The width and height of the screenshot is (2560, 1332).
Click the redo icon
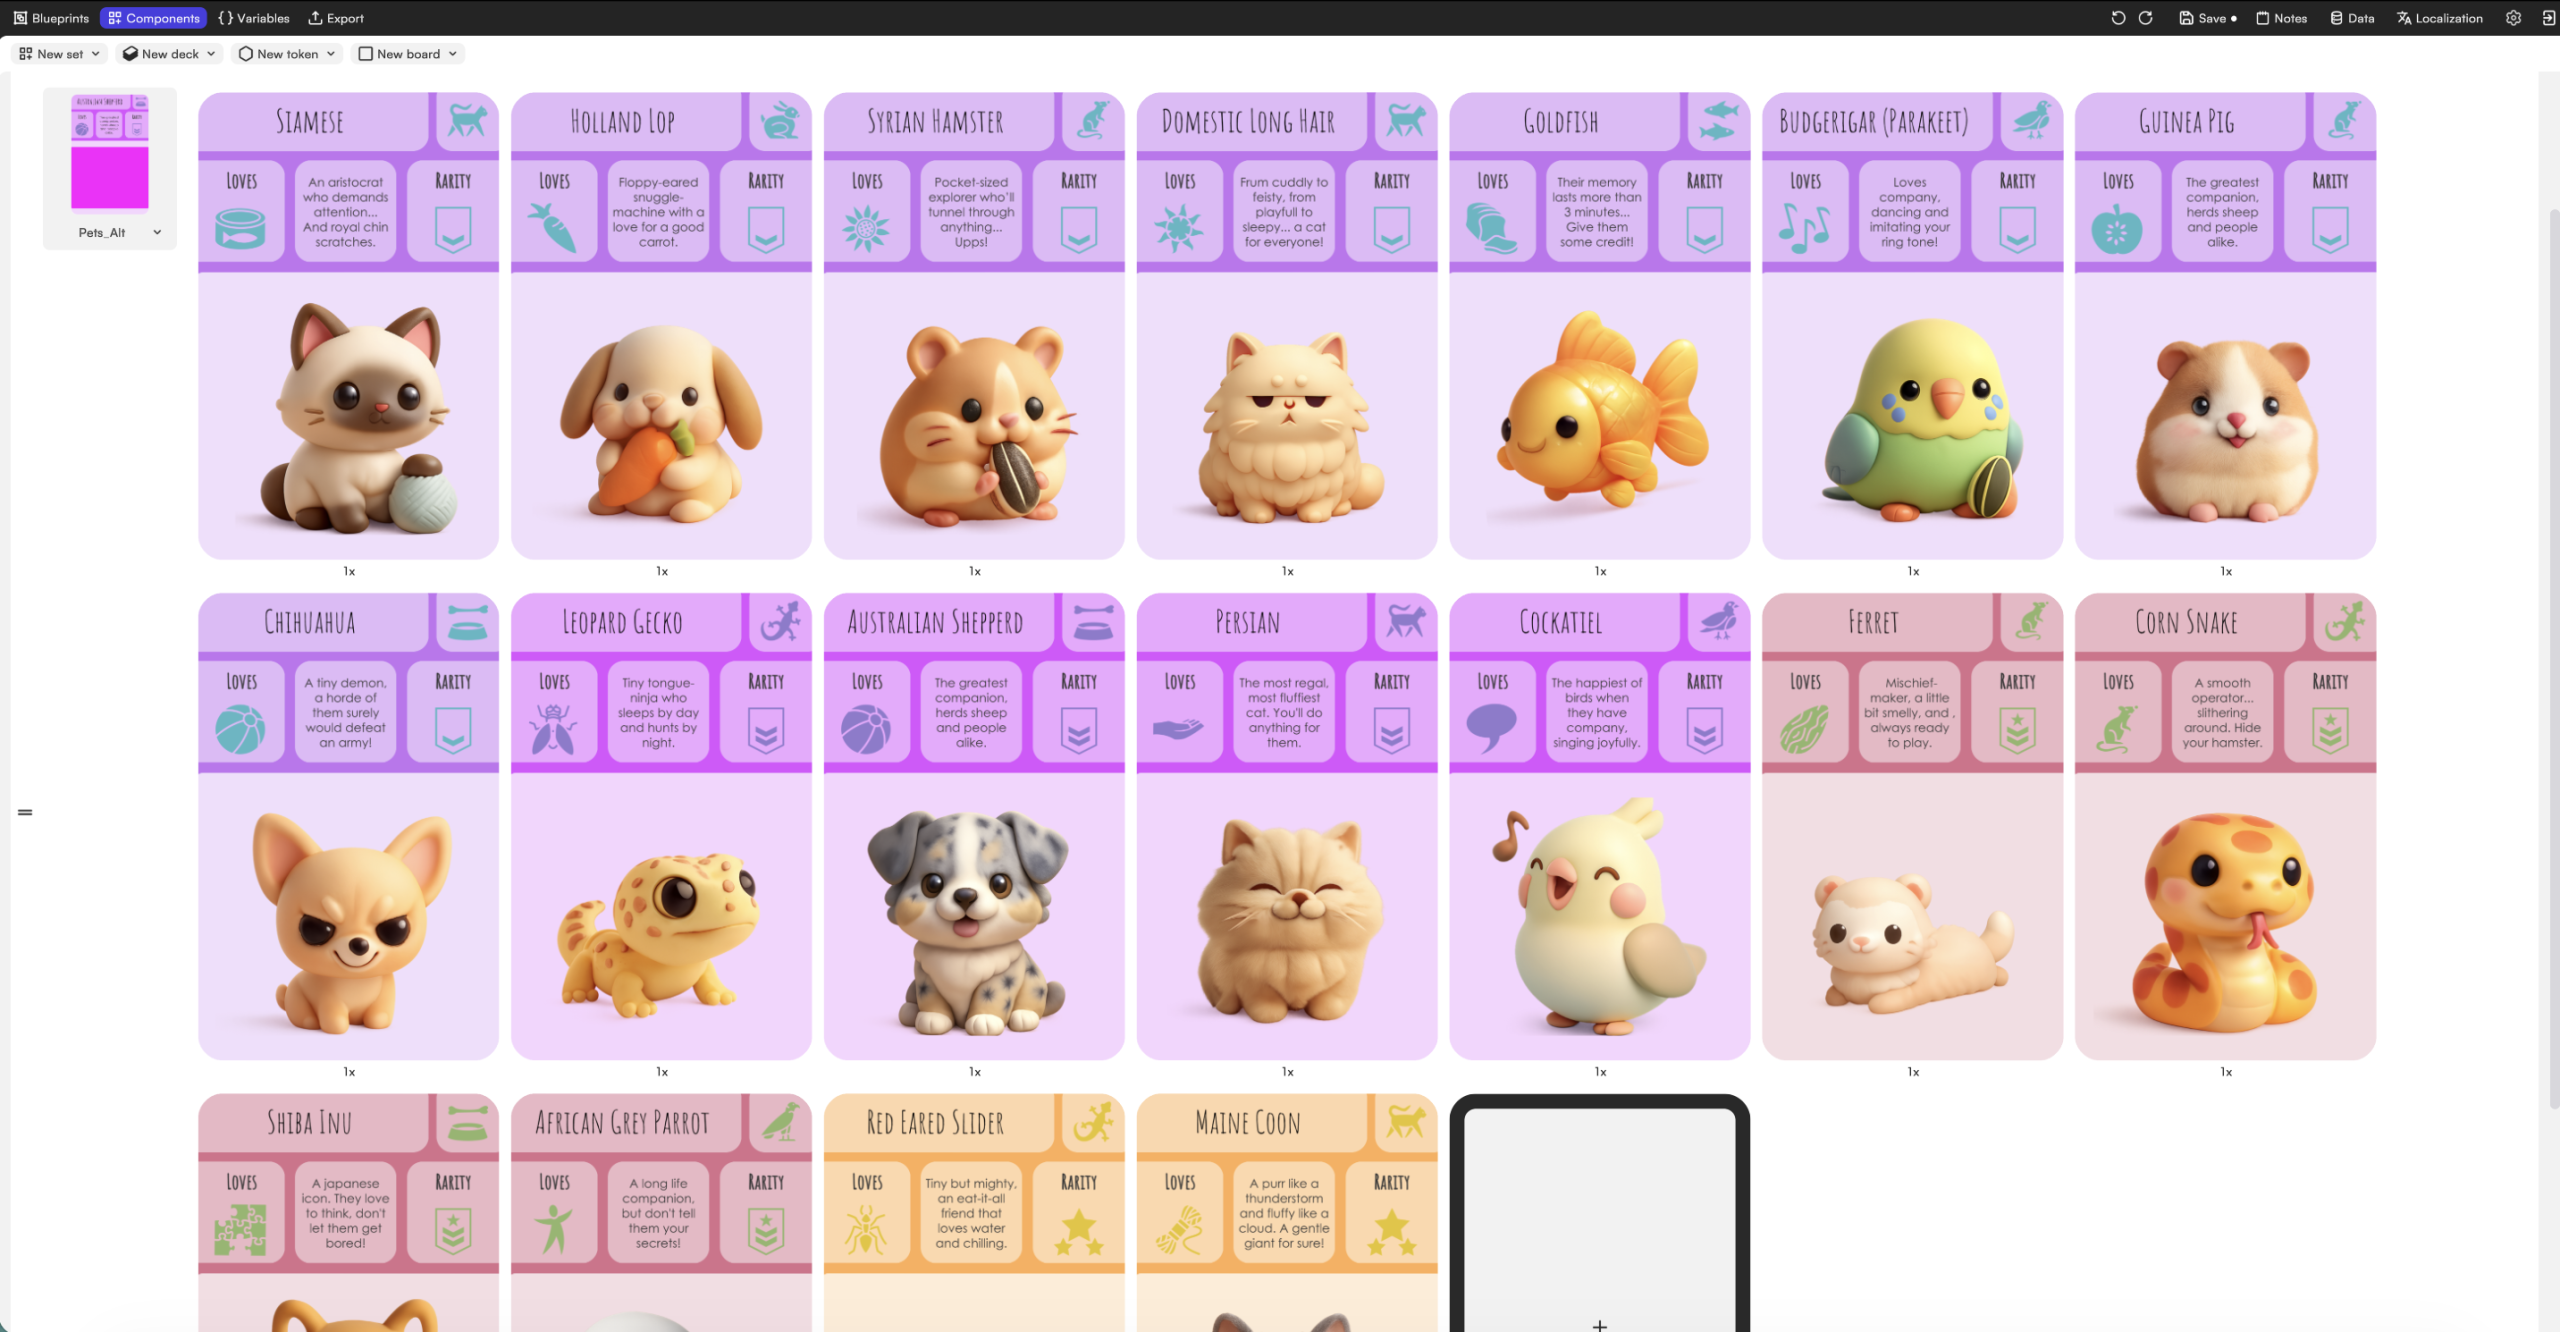(2146, 18)
